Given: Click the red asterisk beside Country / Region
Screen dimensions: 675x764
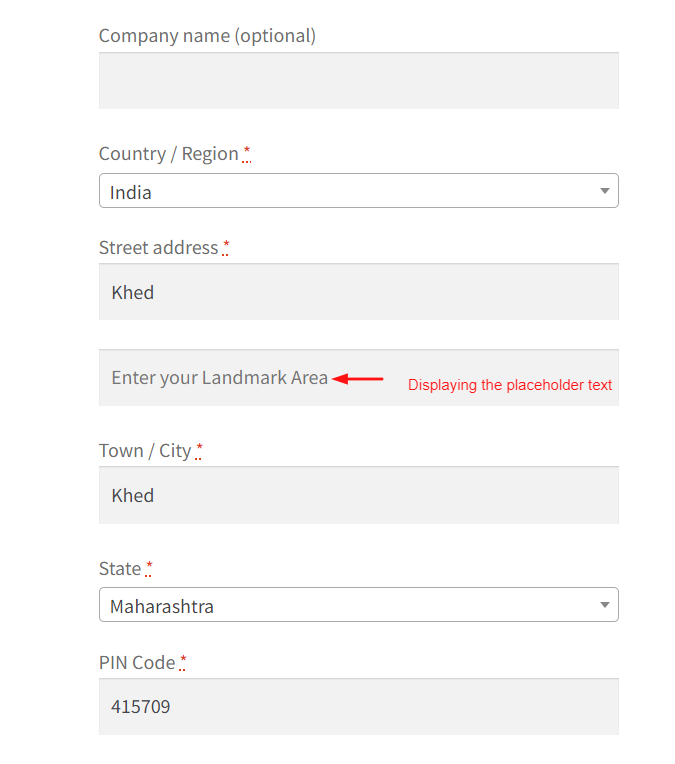Looking at the screenshot, I should [247, 153].
